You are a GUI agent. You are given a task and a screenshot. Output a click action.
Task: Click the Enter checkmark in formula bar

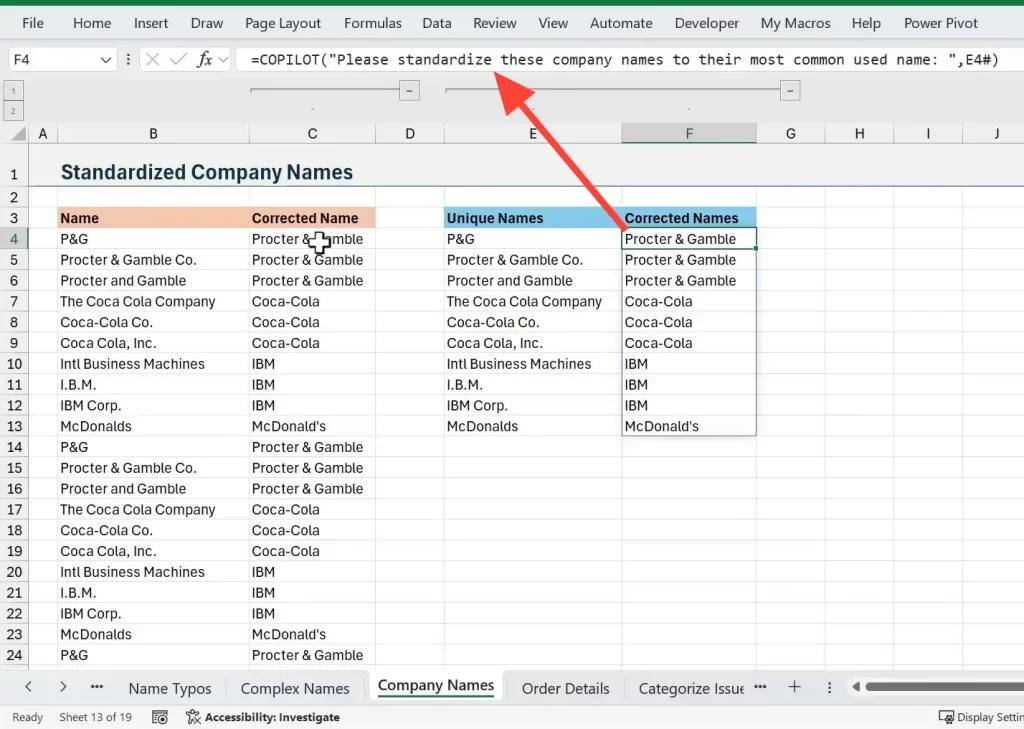(178, 60)
